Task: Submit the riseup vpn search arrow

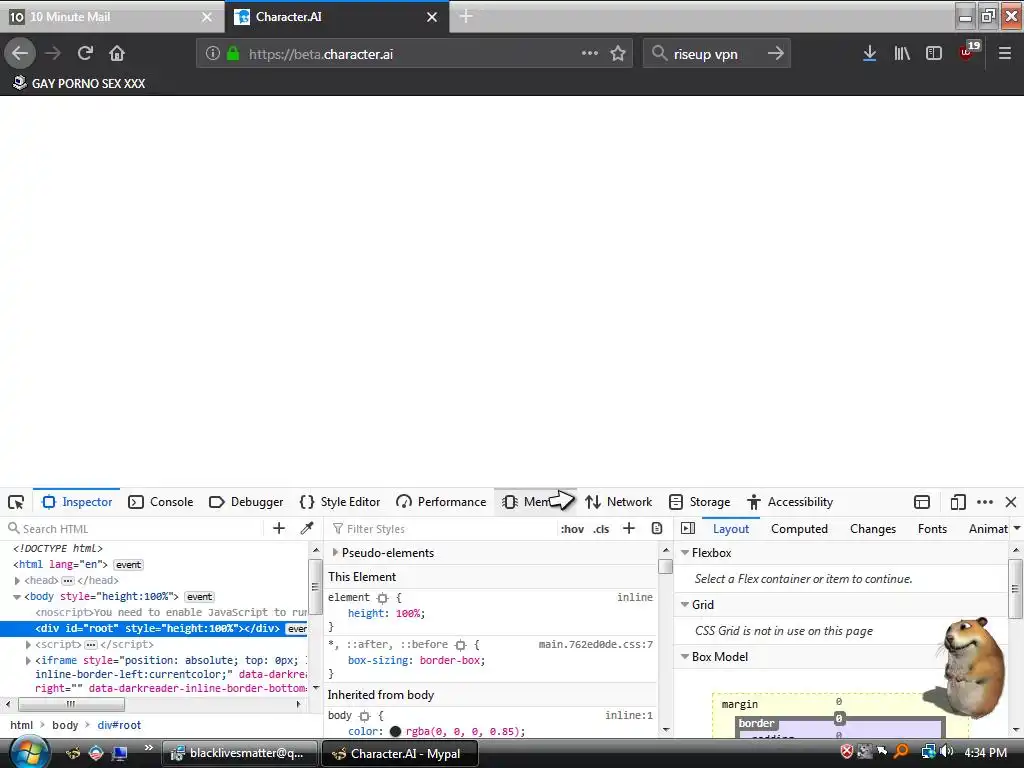Action: [775, 54]
